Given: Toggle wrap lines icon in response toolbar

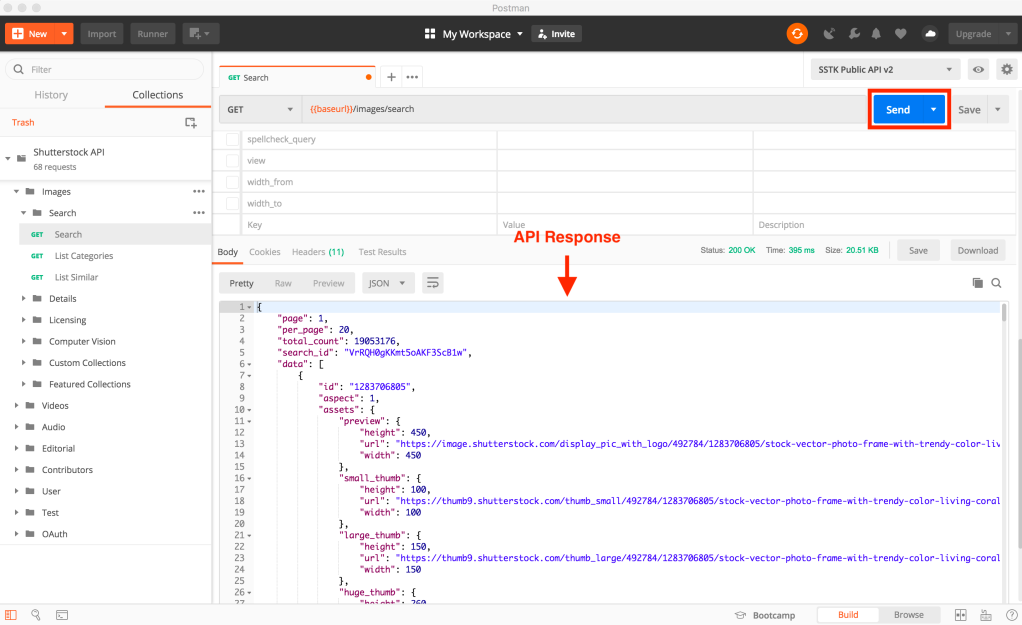Looking at the screenshot, I should coord(433,283).
